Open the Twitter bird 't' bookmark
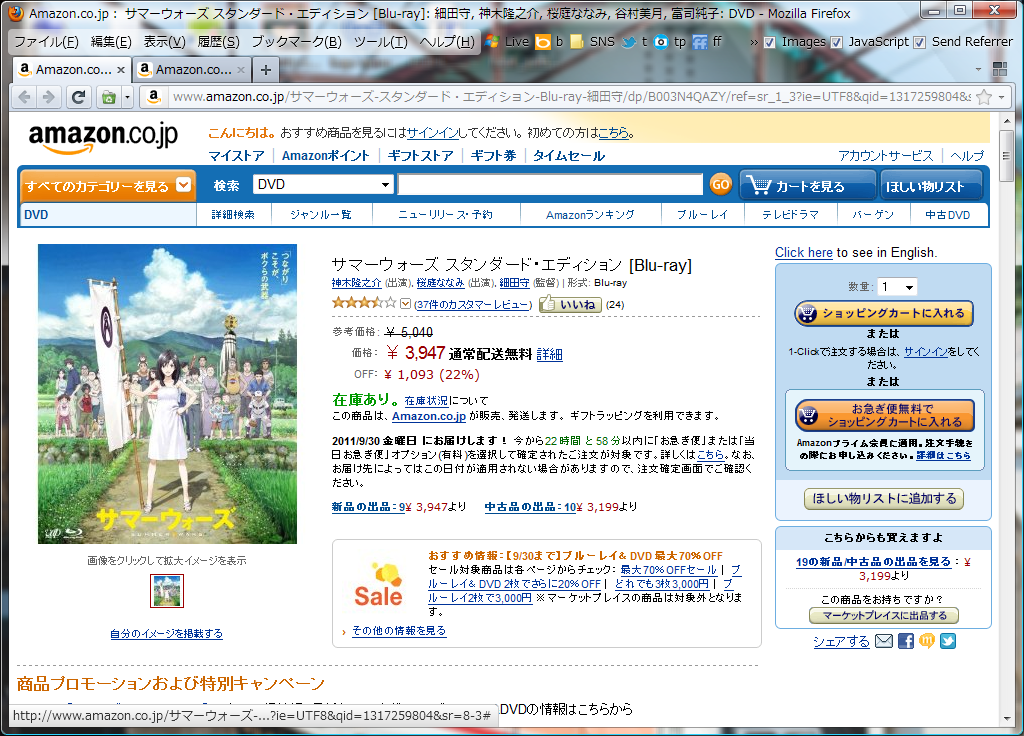The height and width of the screenshot is (736, 1024). point(635,42)
